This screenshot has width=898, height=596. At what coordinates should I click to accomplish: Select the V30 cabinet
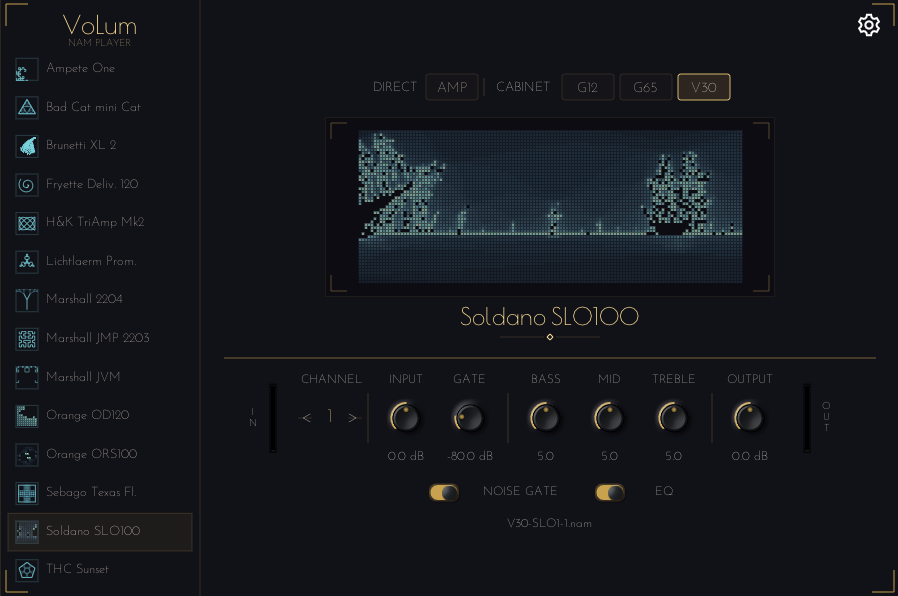pyautogui.click(x=703, y=87)
